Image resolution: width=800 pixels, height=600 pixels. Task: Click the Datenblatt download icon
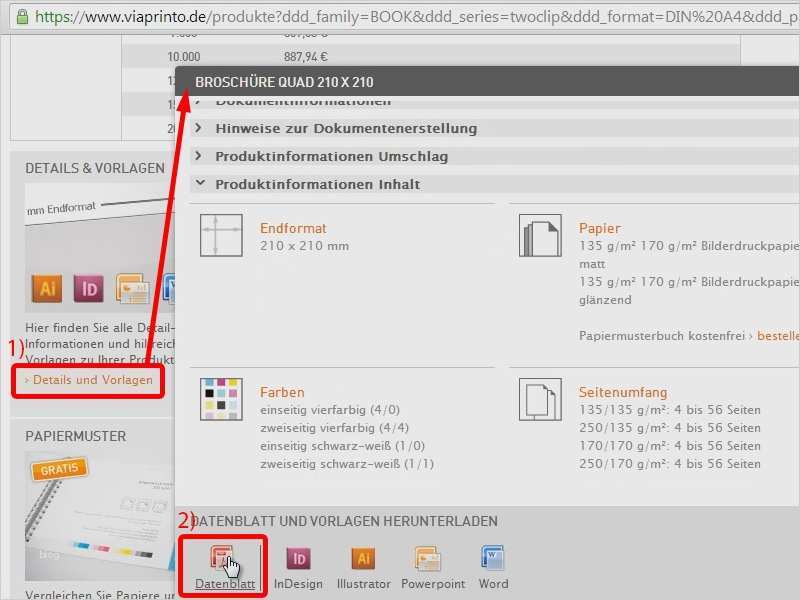pos(222,555)
